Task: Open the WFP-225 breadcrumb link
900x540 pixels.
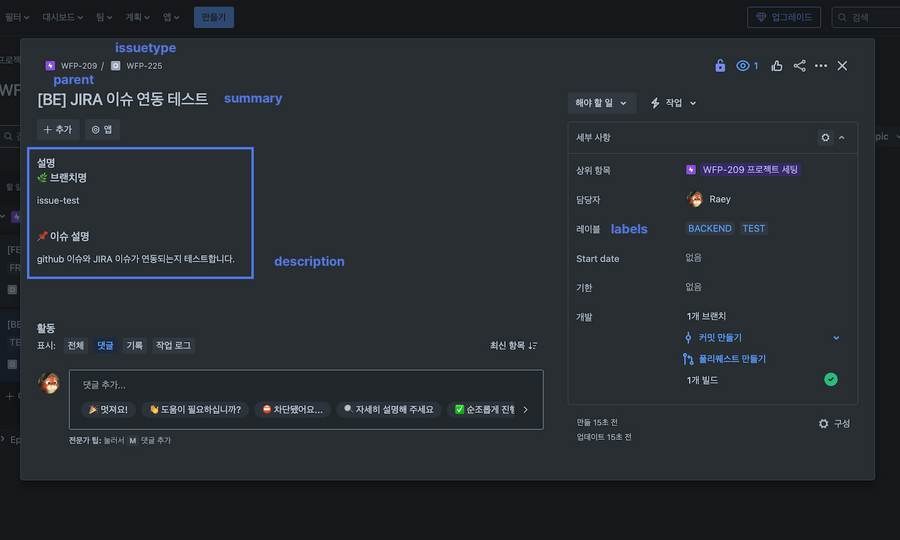Action: tap(144, 65)
